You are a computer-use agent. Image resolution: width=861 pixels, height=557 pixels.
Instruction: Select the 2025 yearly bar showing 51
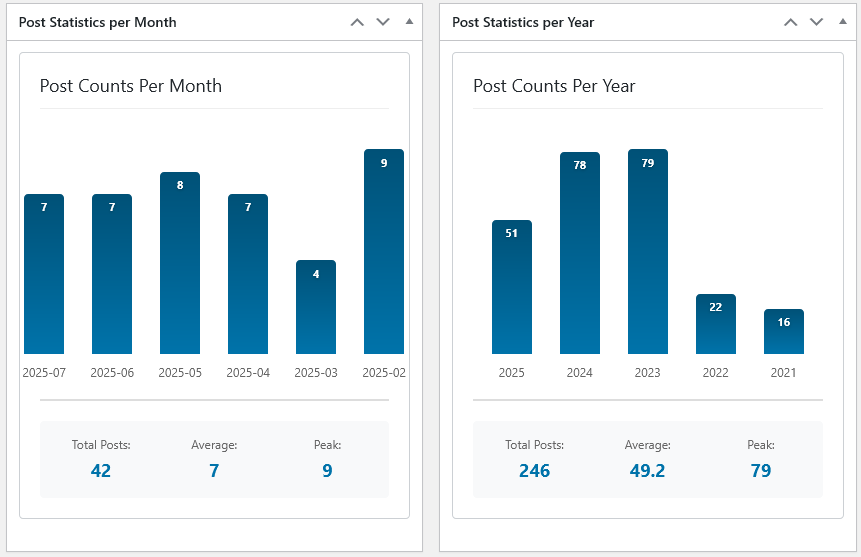pyautogui.click(x=512, y=287)
